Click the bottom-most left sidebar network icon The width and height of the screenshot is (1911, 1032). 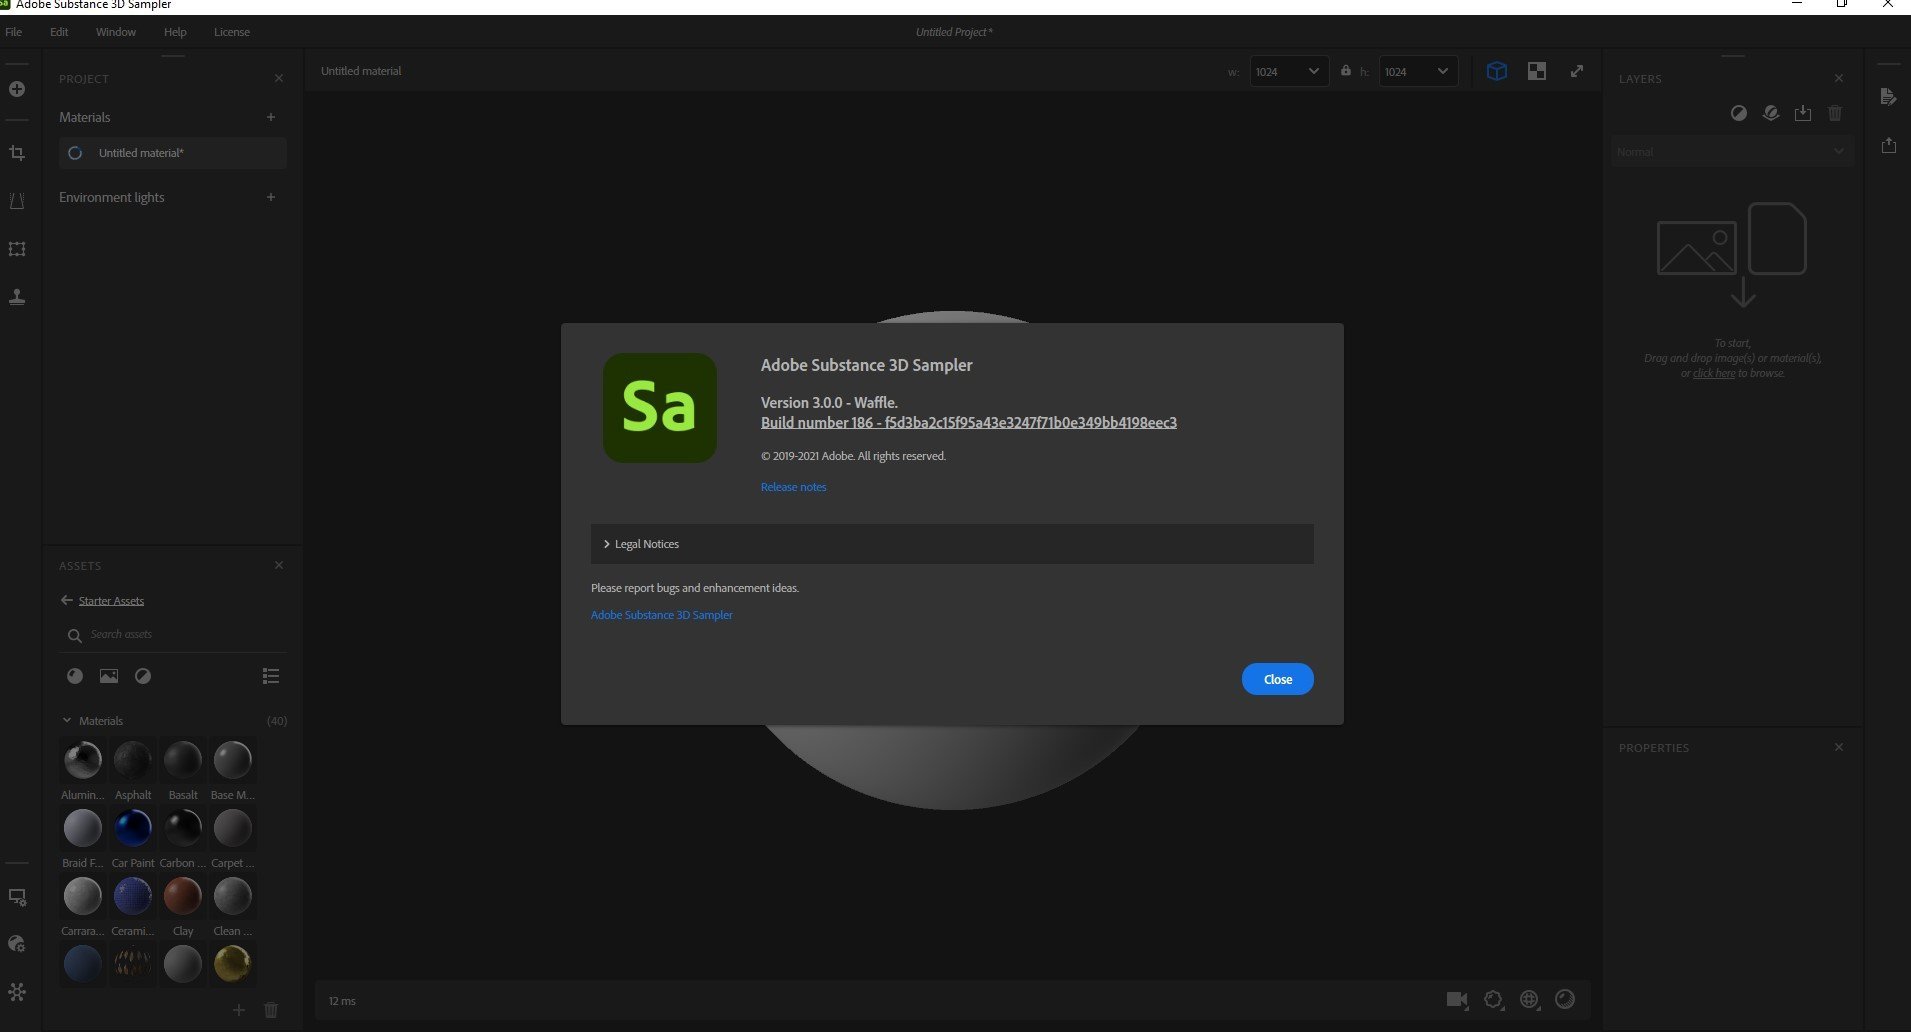17,992
